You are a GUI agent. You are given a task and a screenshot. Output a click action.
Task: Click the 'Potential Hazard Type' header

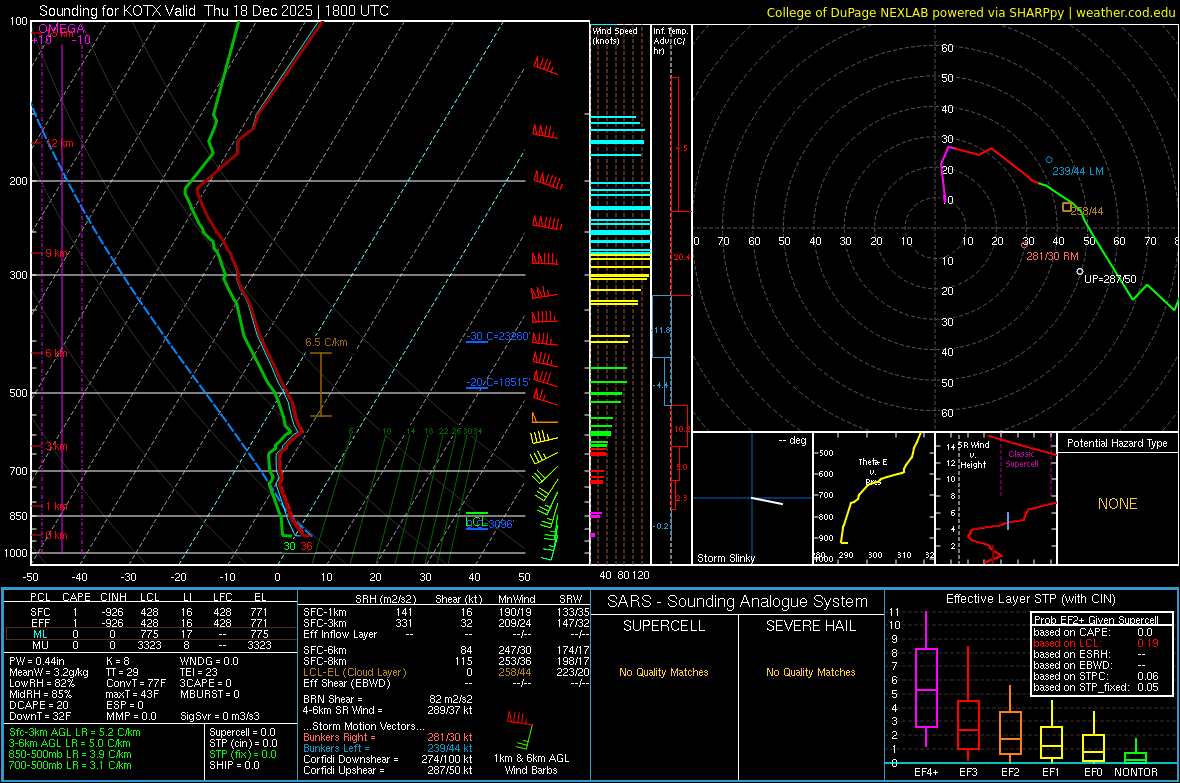pos(1117,443)
